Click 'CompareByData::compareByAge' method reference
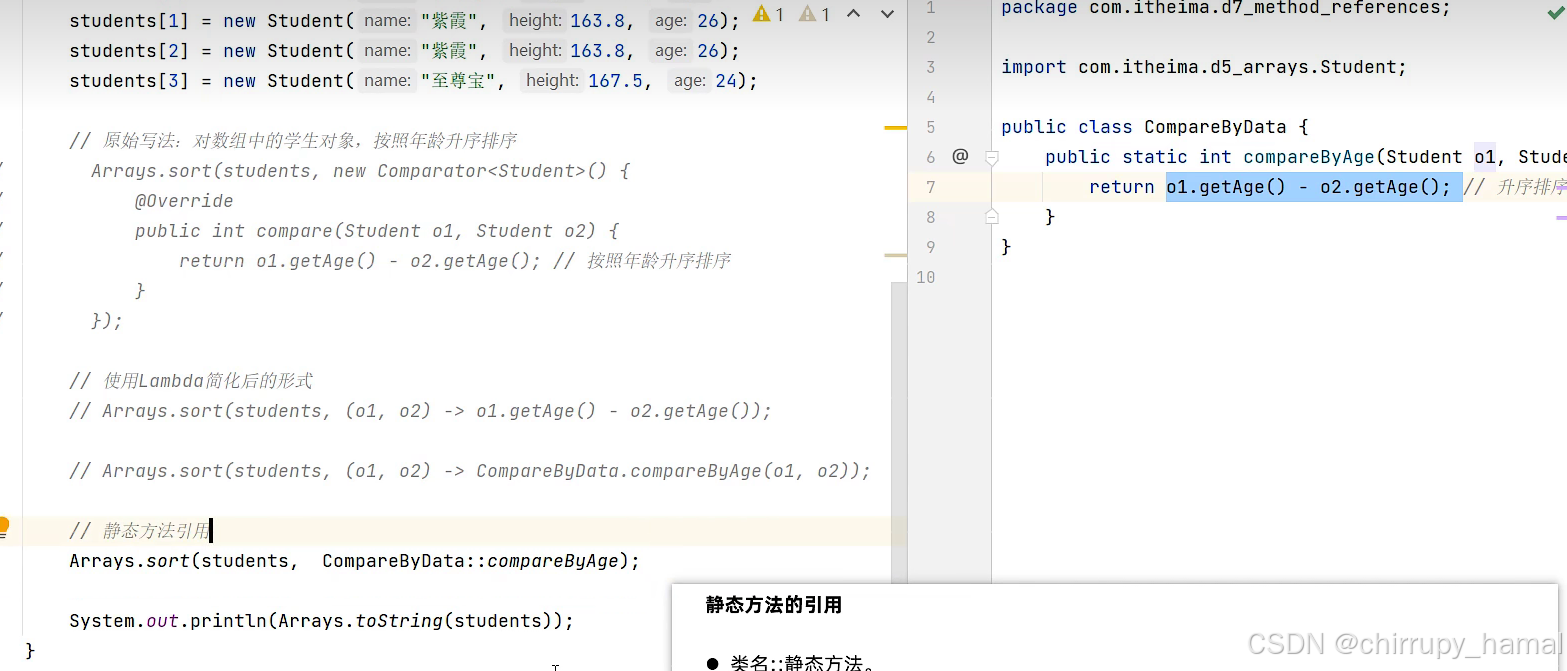1567x671 pixels. [x=471, y=561]
